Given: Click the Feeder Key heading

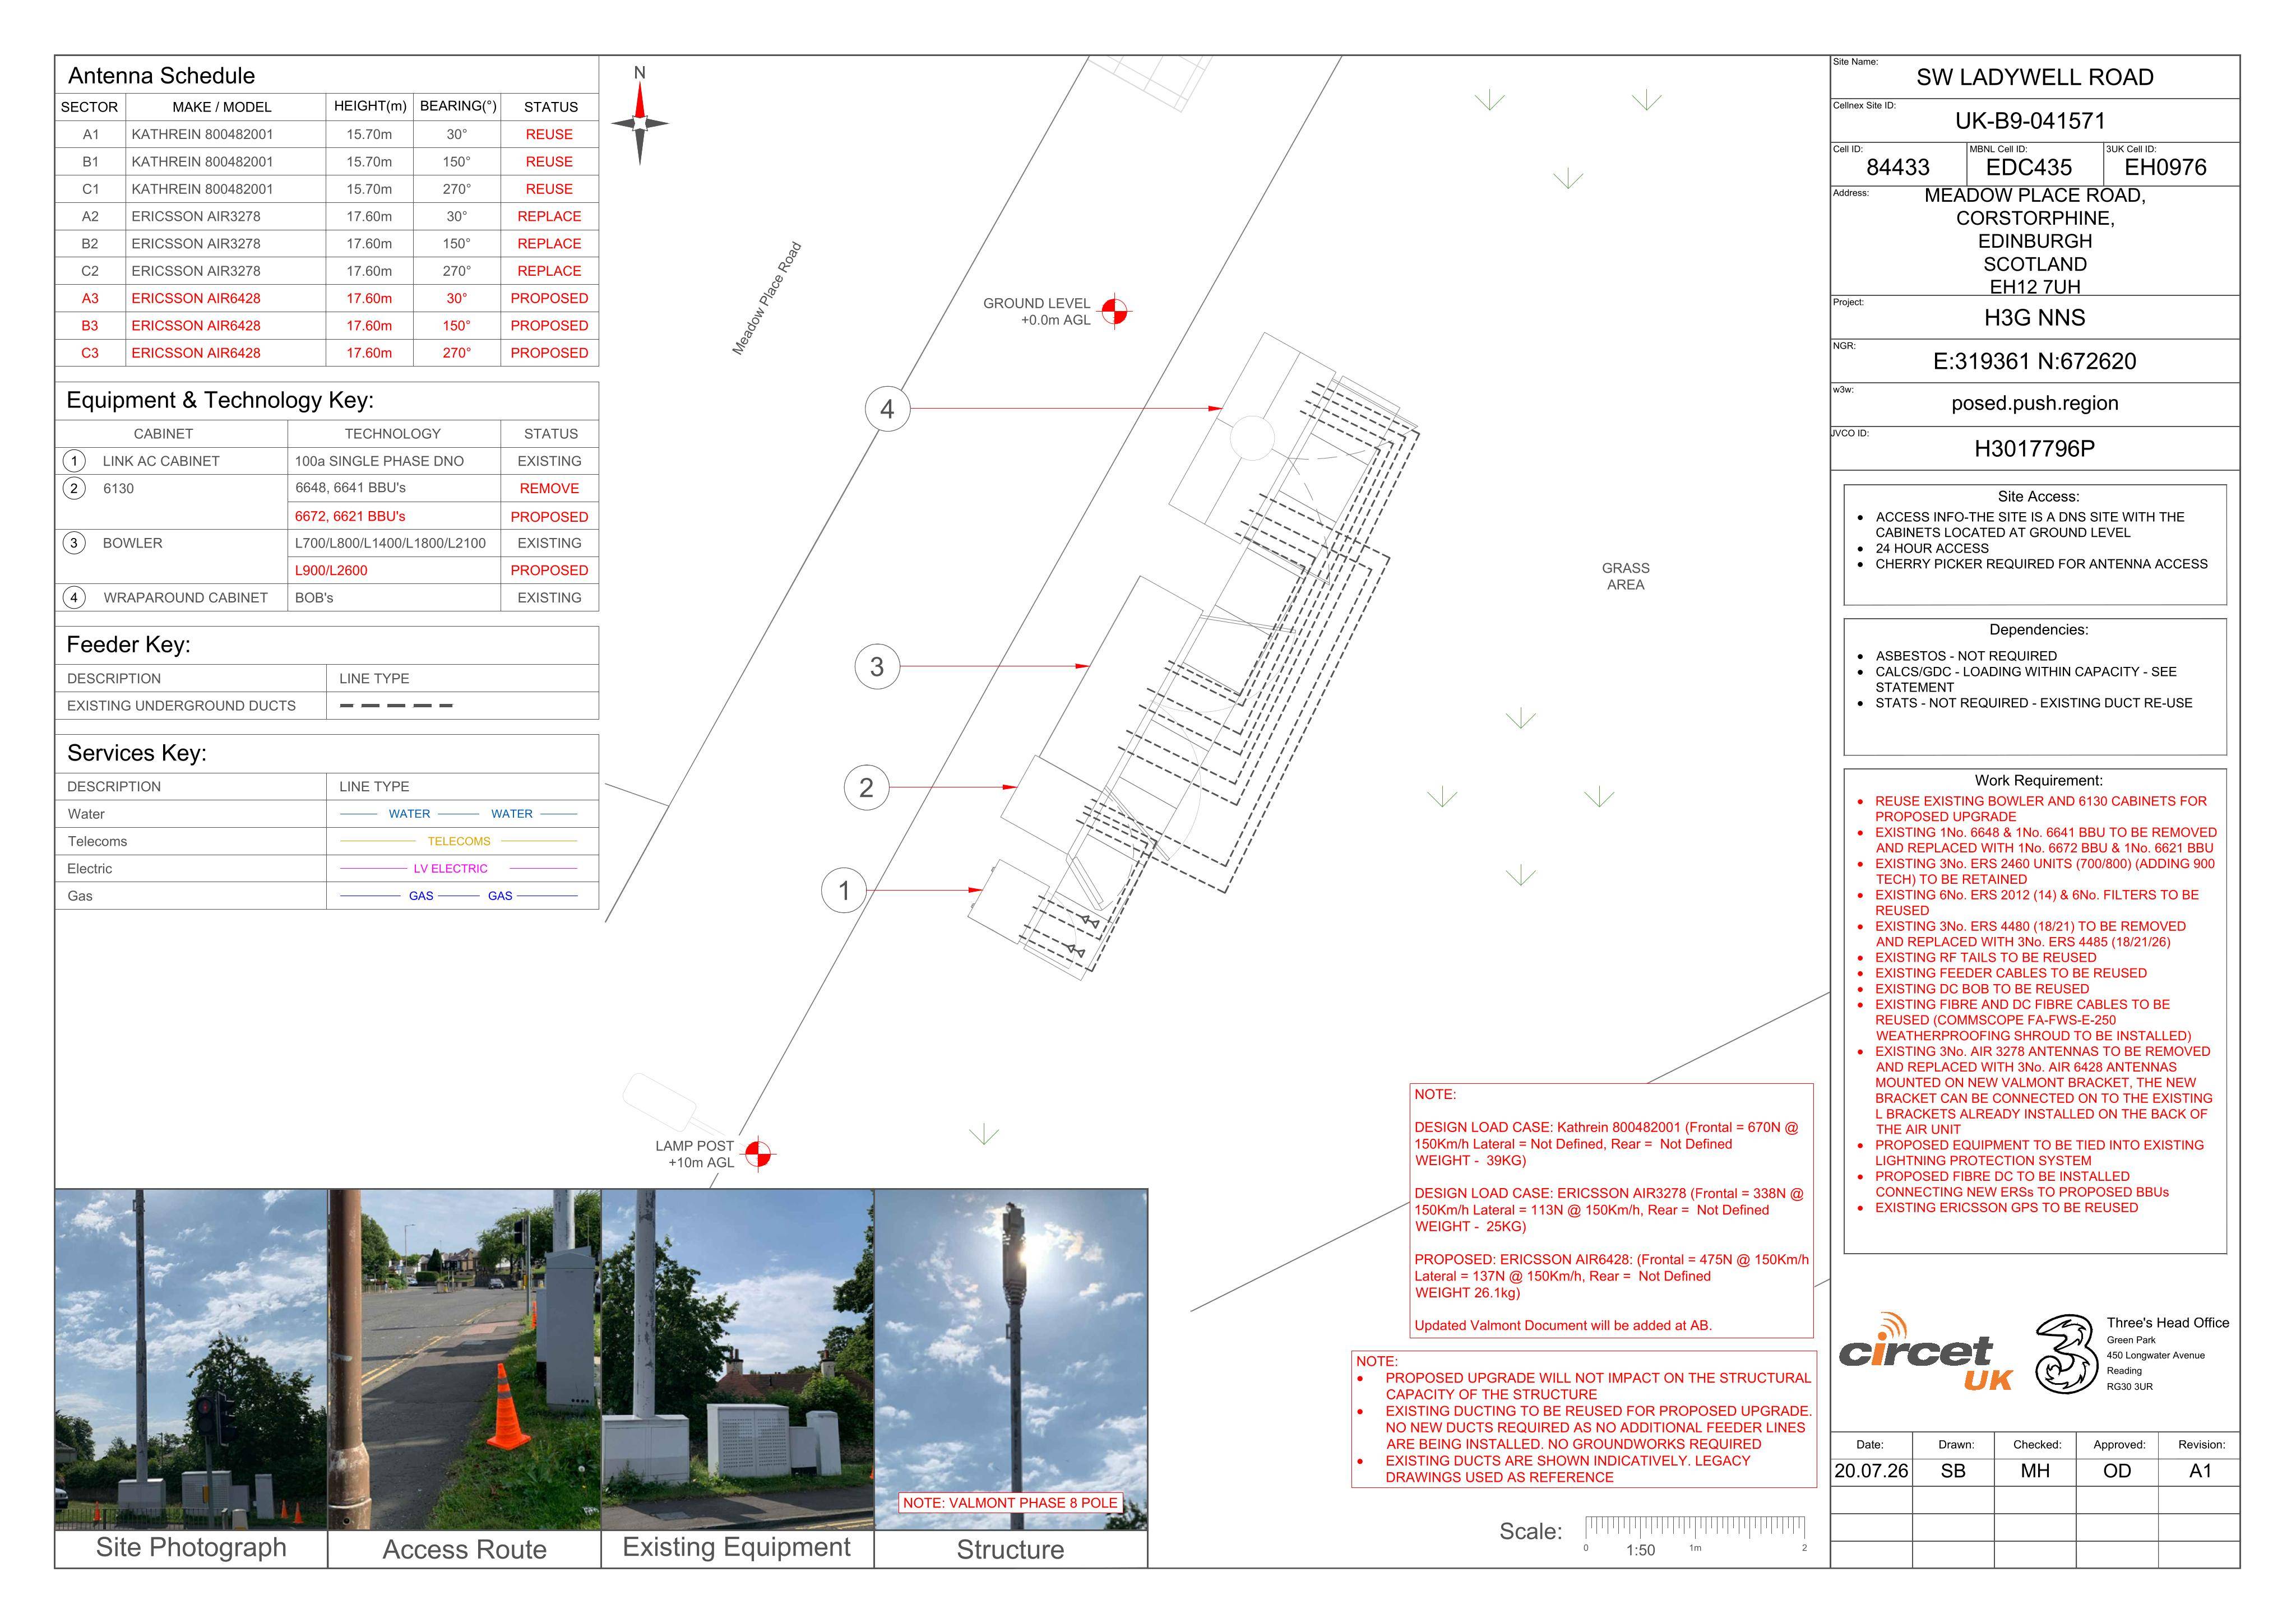Looking at the screenshot, I should [128, 645].
